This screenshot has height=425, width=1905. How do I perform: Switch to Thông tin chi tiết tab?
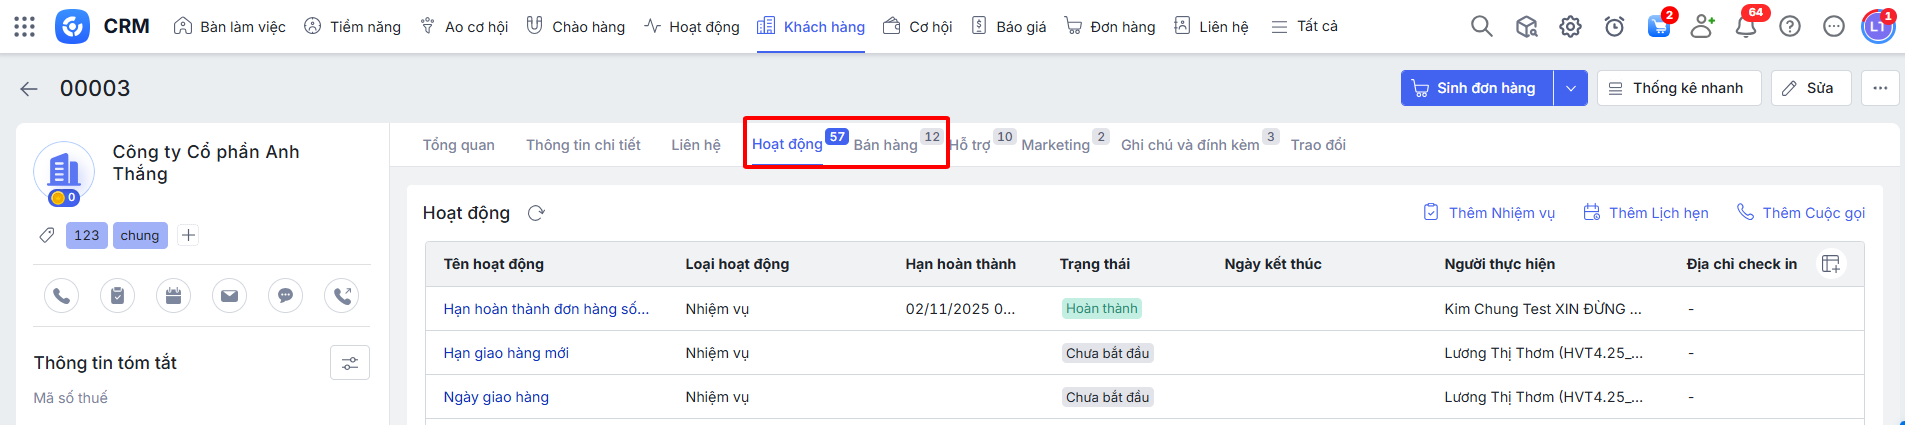click(x=583, y=145)
